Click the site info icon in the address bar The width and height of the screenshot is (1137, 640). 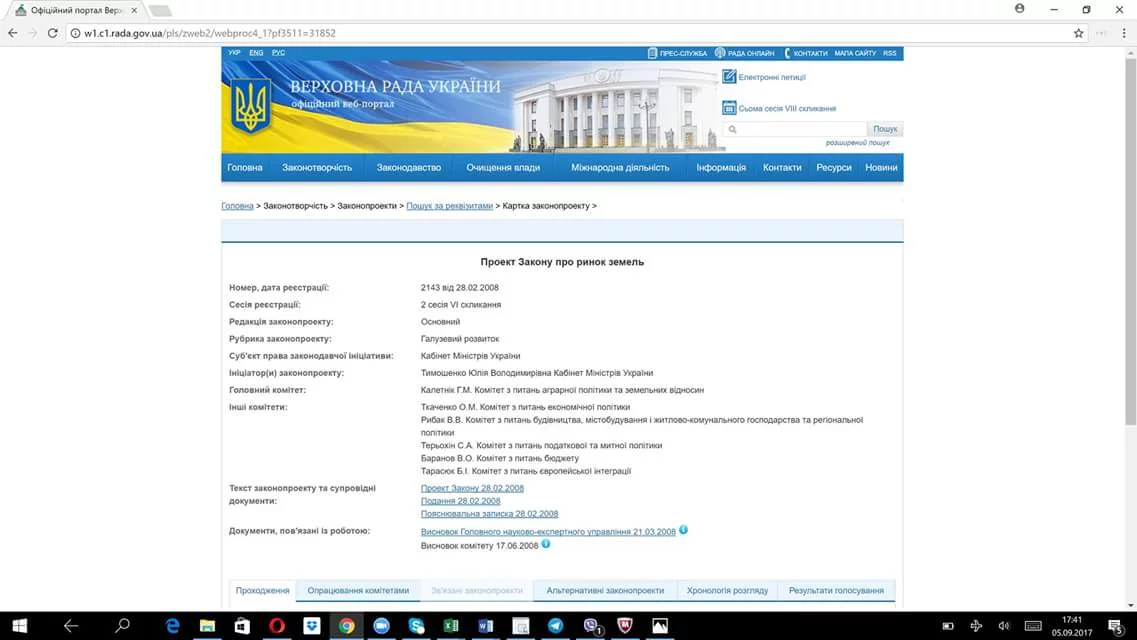(75, 33)
